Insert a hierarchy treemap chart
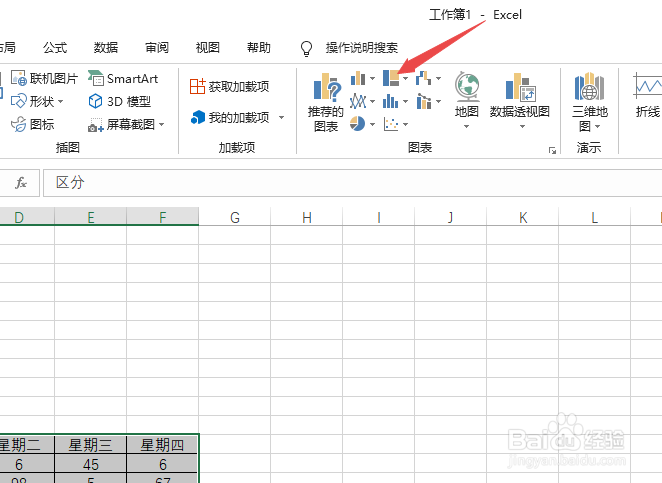The width and height of the screenshot is (662, 483). (x=391, y=78)
